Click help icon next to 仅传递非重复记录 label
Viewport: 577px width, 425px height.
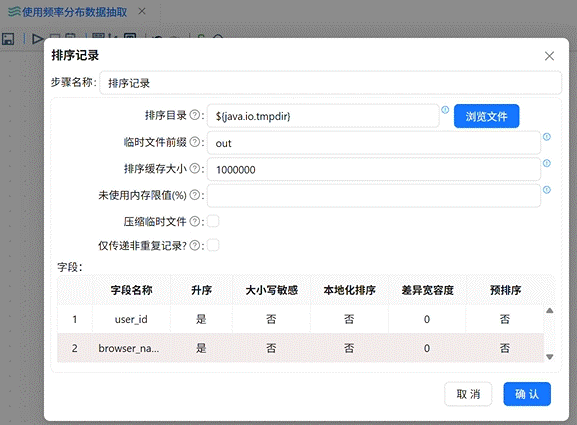pos(195,245)
